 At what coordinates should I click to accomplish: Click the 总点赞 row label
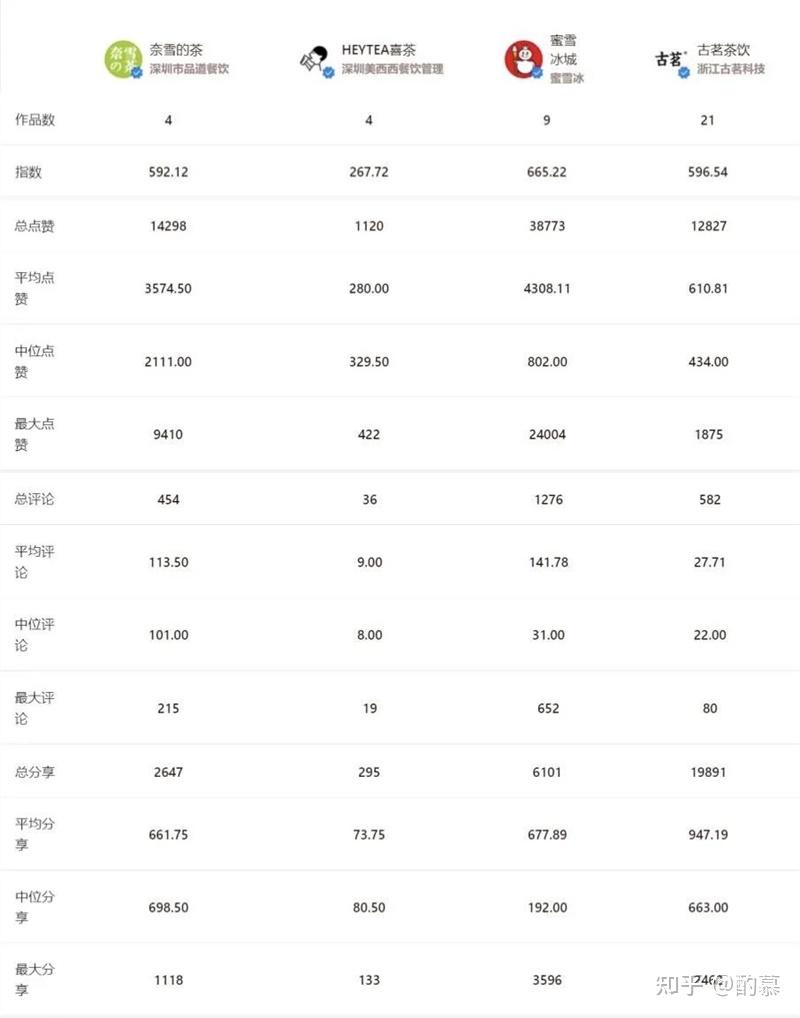click(35, 226)
